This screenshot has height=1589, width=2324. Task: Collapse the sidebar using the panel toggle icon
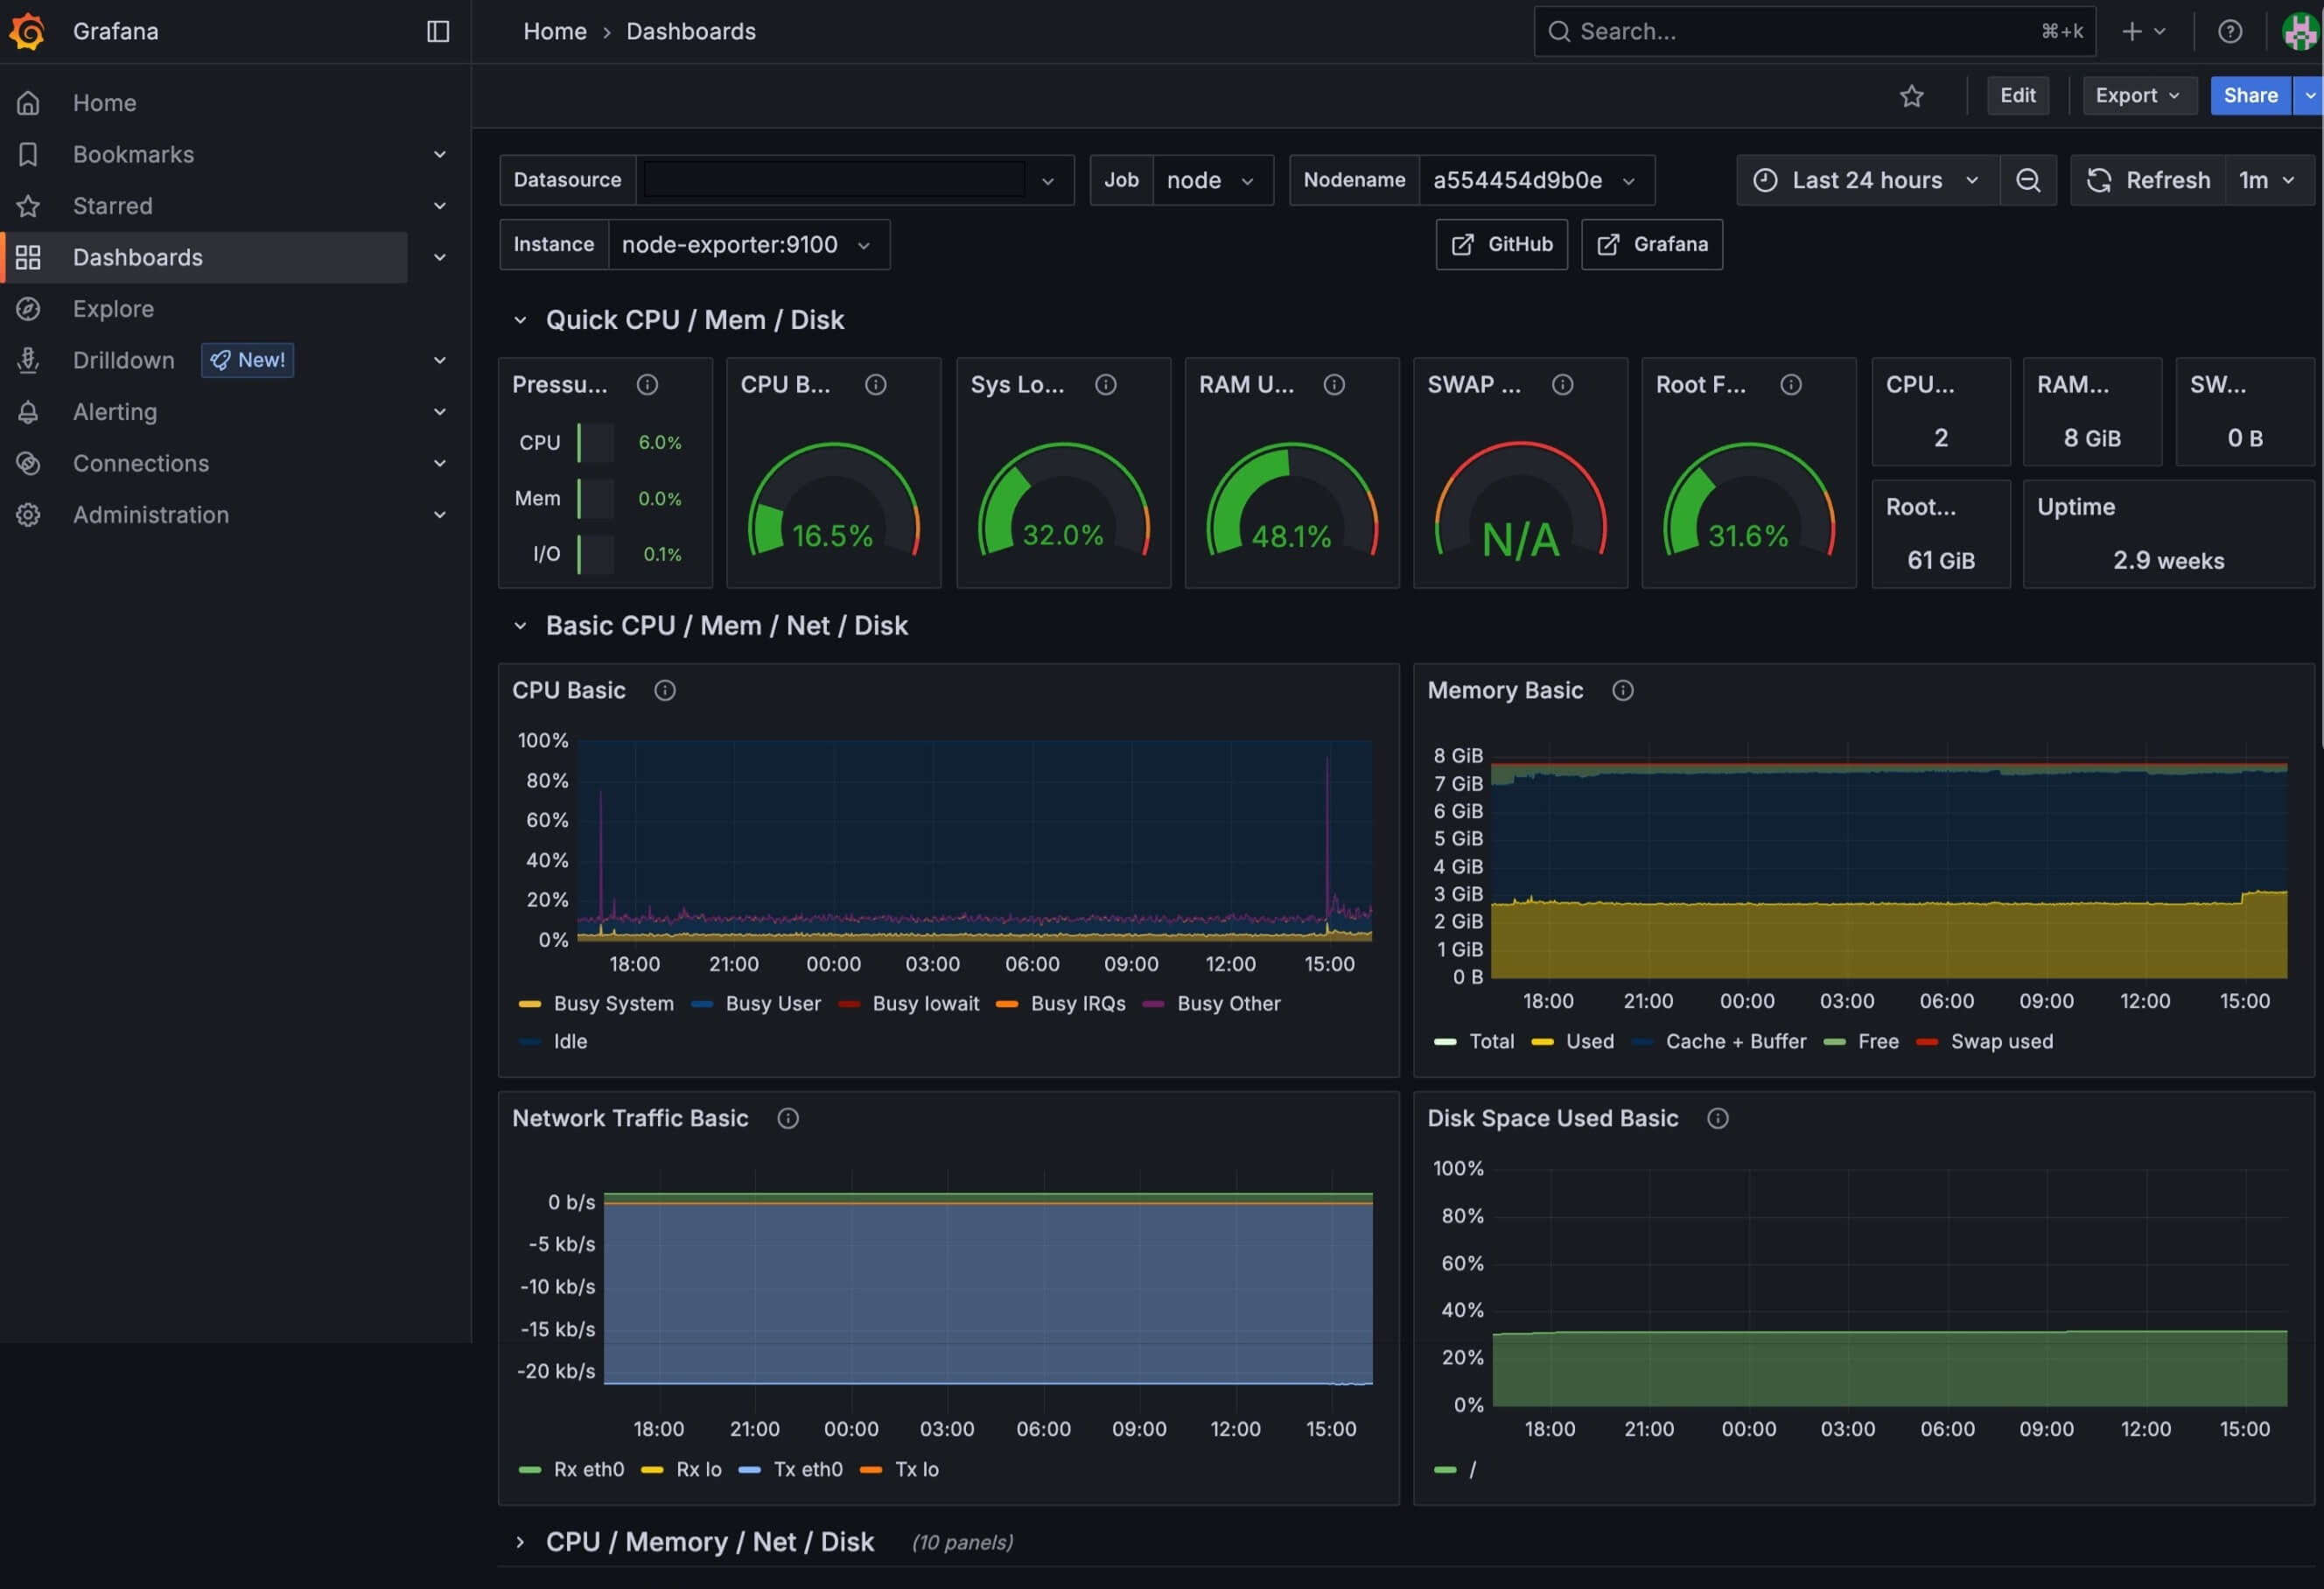coord(438,31)
